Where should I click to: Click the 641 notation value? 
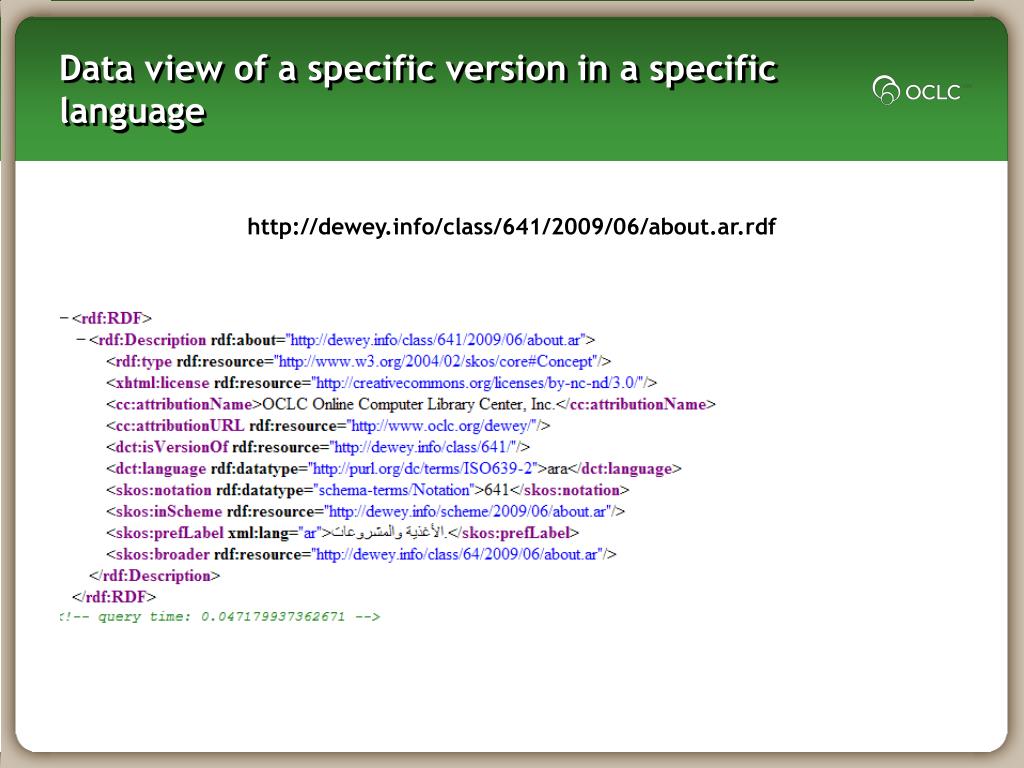tap(497, 490)
